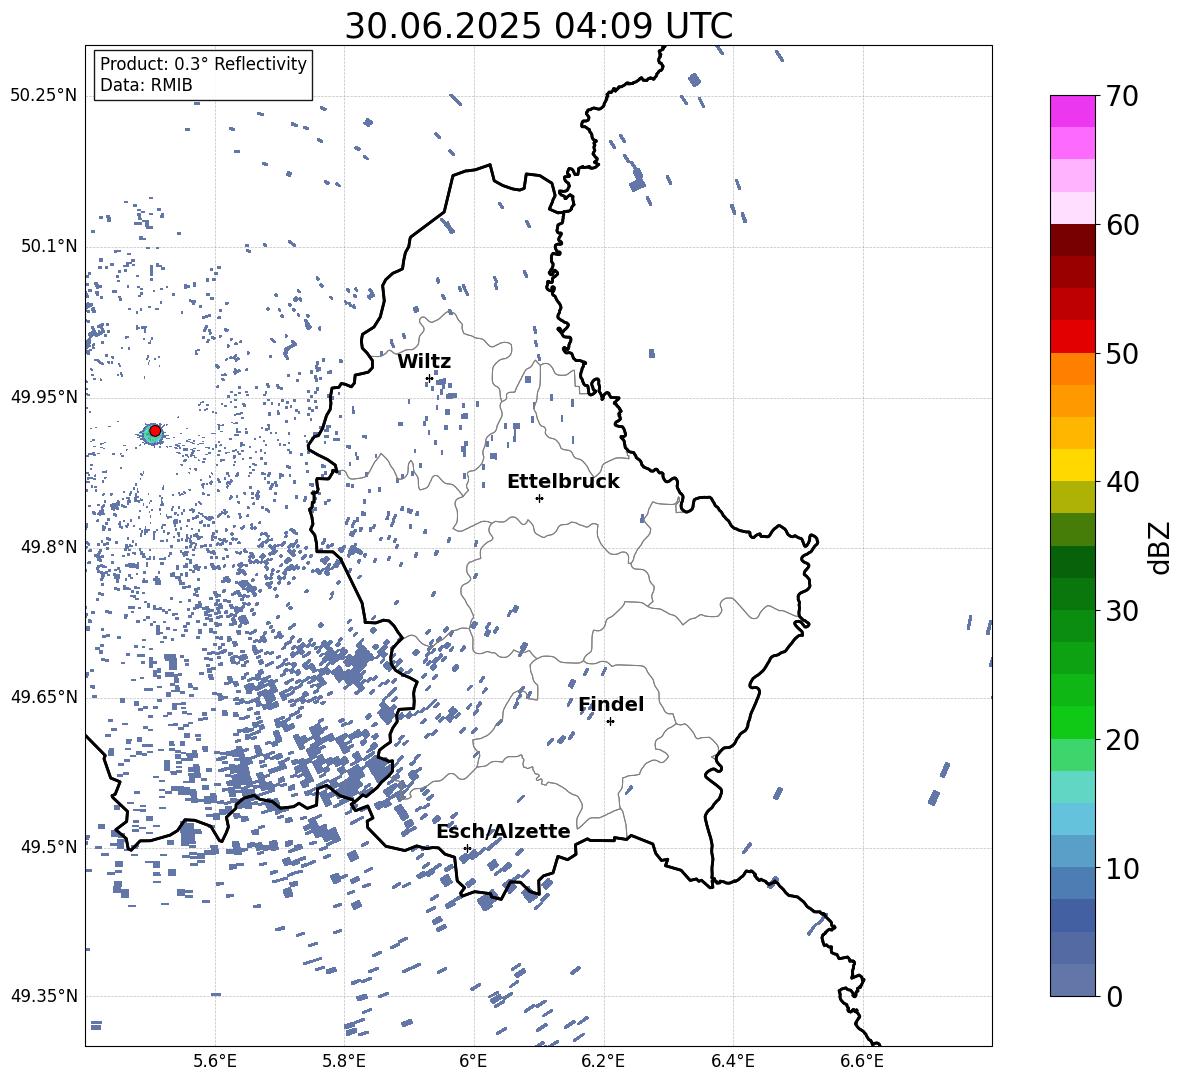Click the Ettelbruck station cross marker
Viewport: 1184px width, 1081px height.
coord(539,498)
